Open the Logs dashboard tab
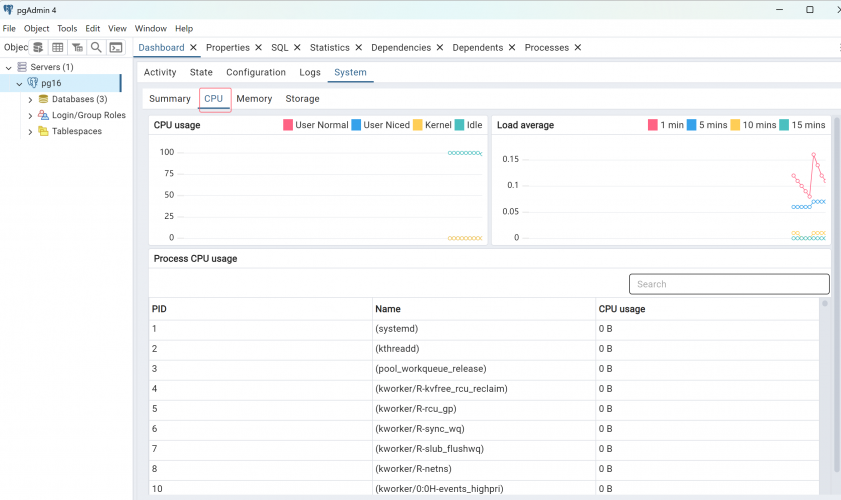This screenshot has height=500, width=841. (310, 72)
